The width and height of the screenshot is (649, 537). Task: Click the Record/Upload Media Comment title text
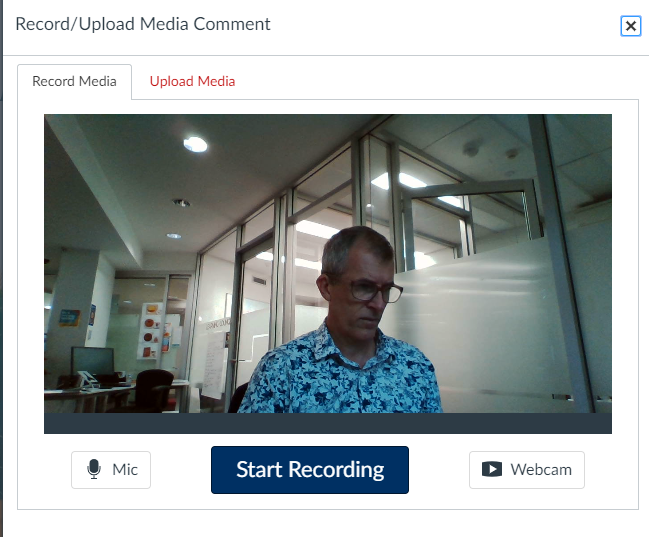click(x=143, y=24)
